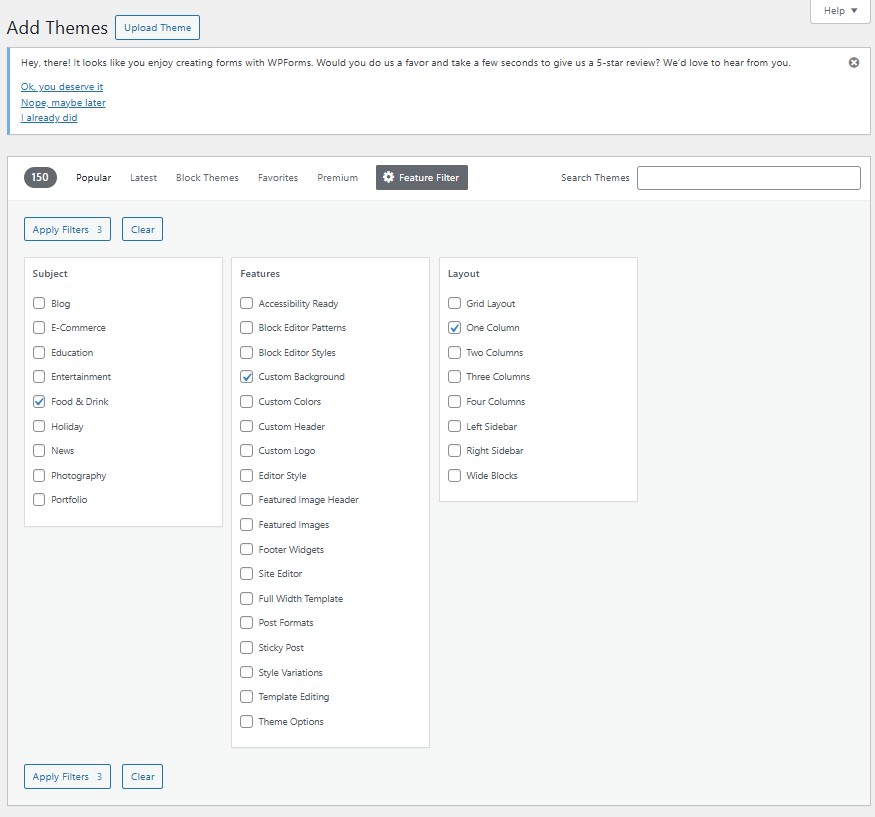Enable the Grid Layout filter
This screenshot has height=817, width=875.
454,303
